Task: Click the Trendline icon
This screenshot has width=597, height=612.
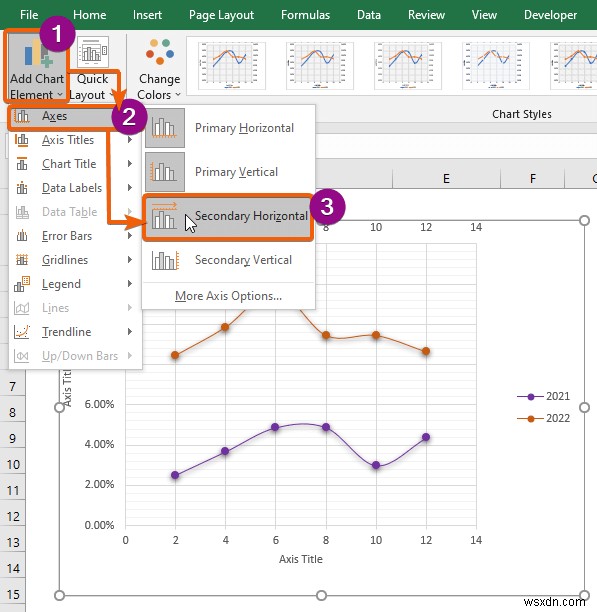Action: pos(22,332)
